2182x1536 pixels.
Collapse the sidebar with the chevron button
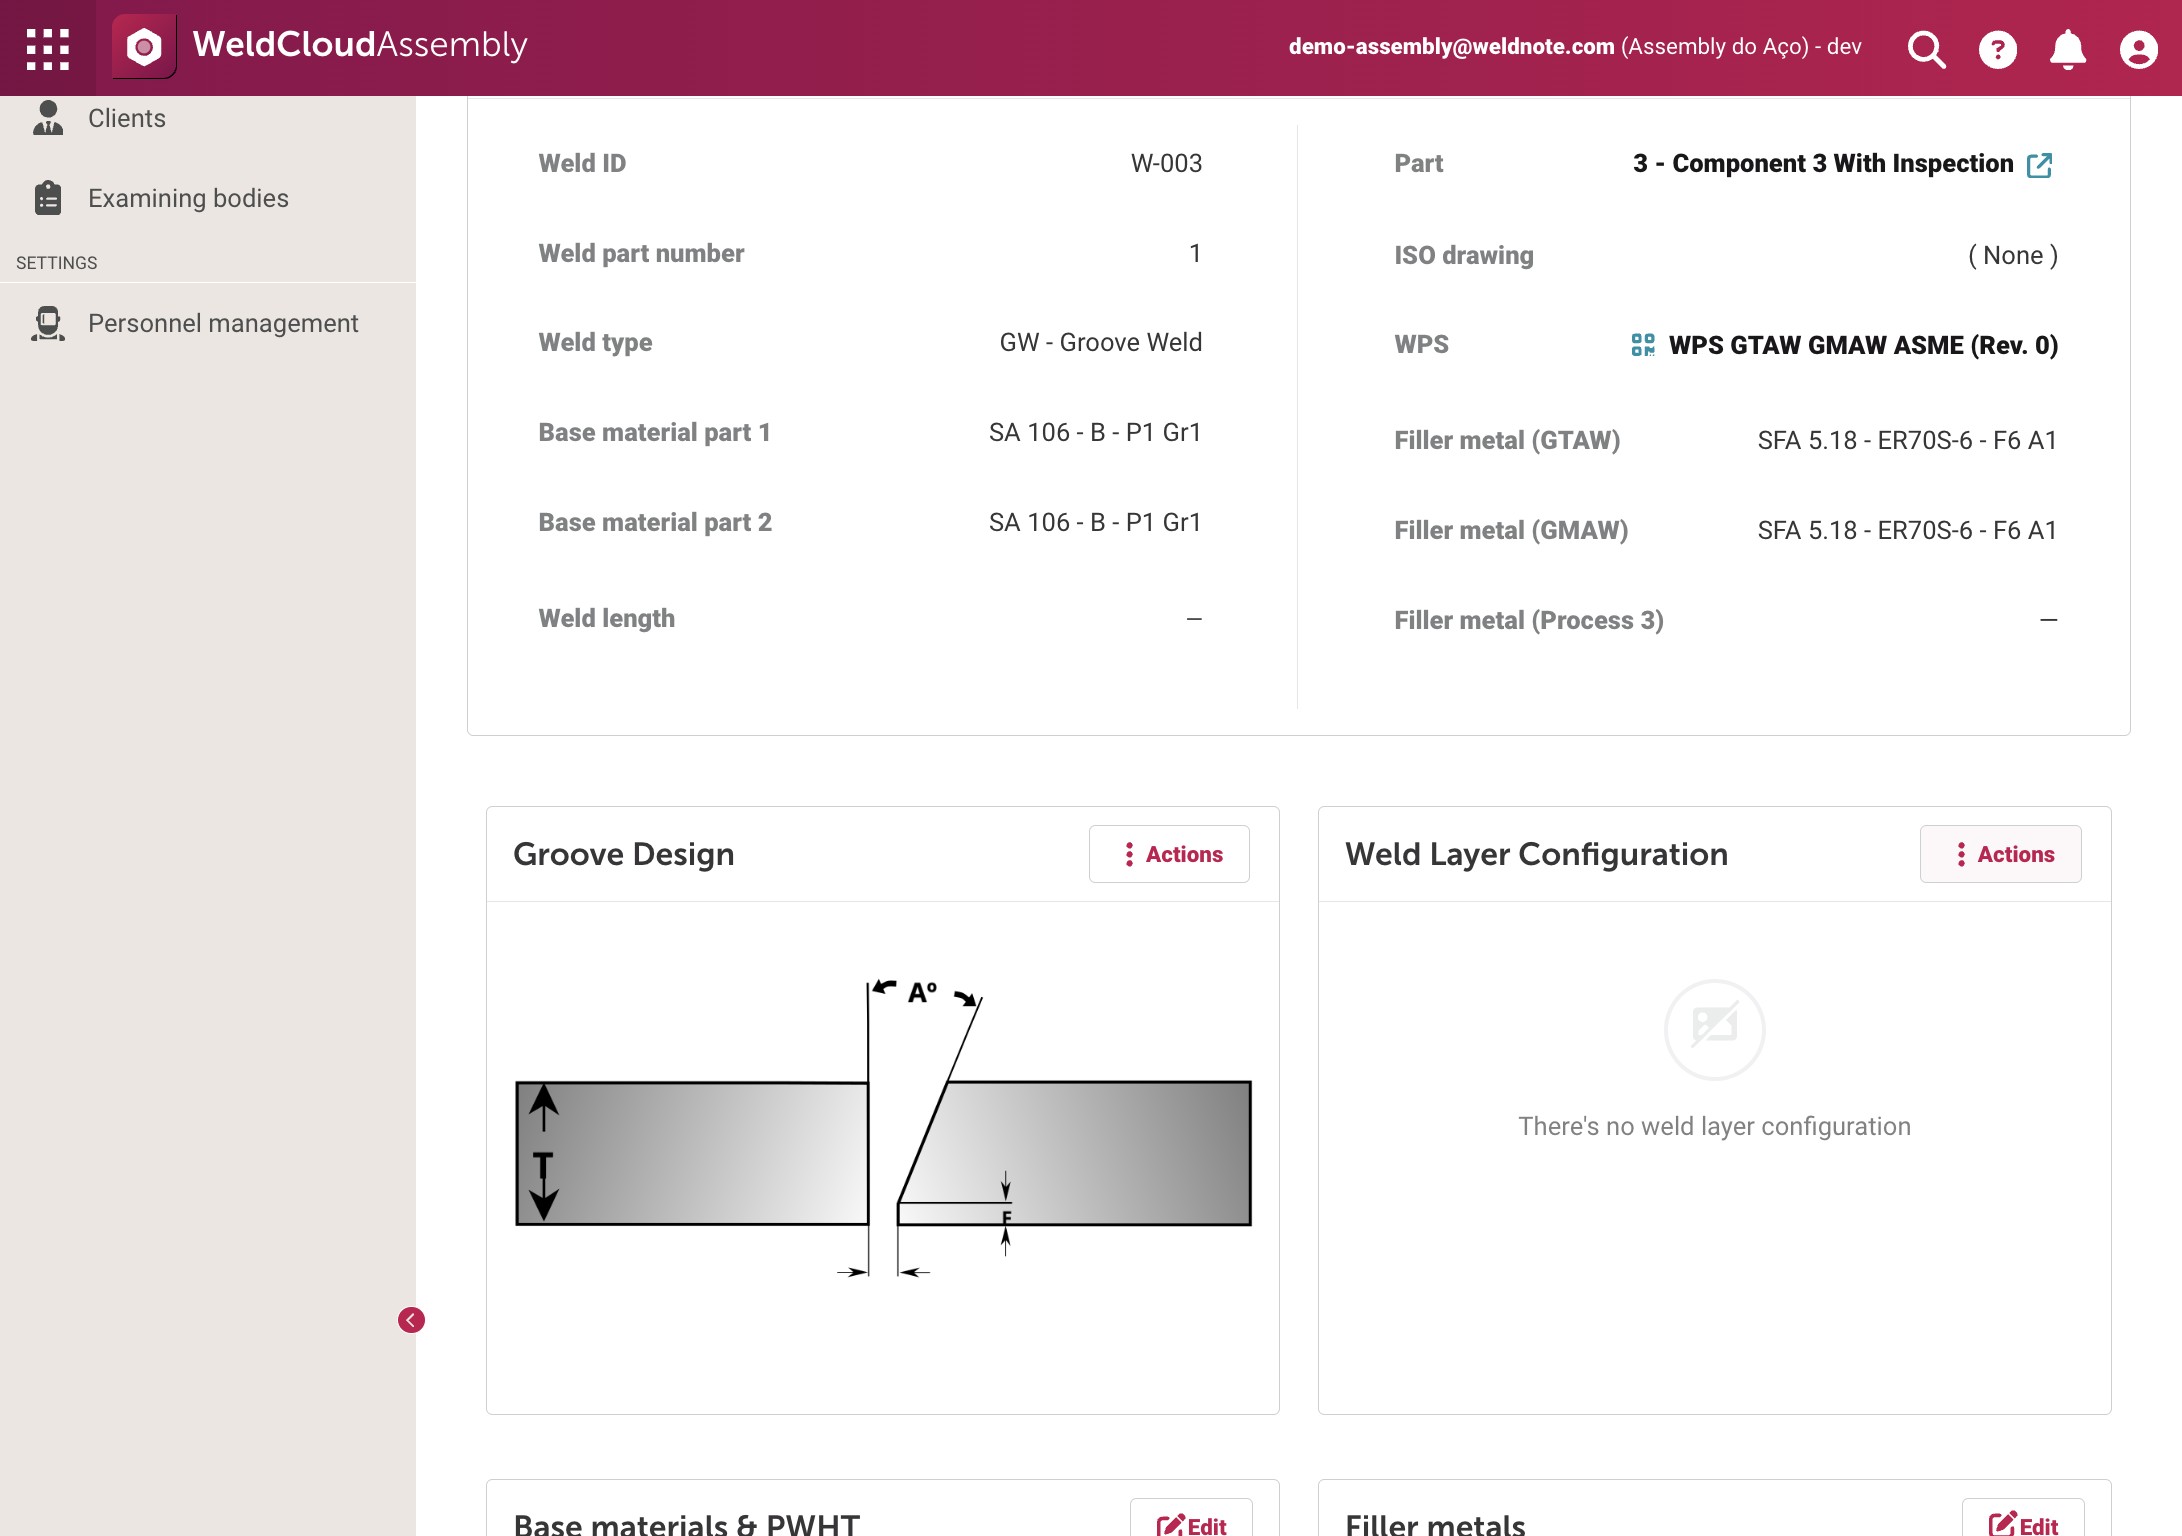[x=411, y=1320]
